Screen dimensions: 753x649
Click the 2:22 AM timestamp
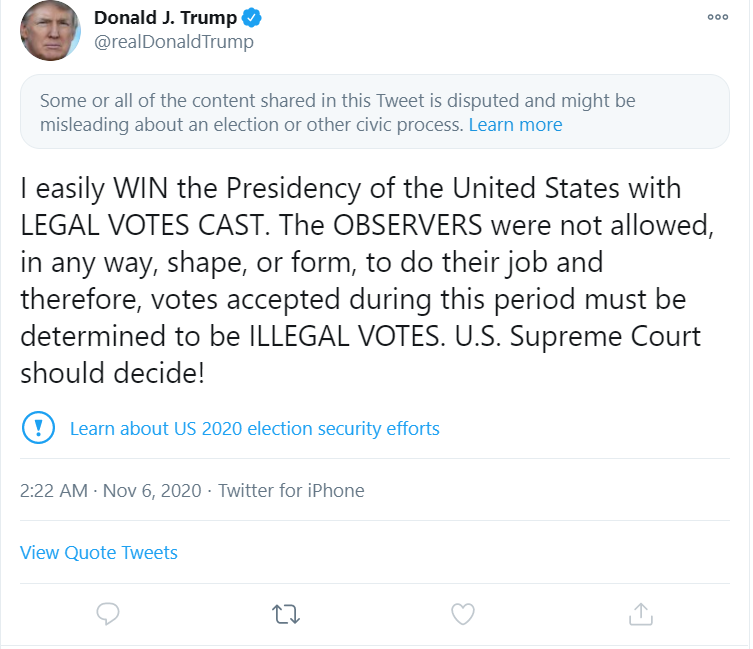pos(54,491)
